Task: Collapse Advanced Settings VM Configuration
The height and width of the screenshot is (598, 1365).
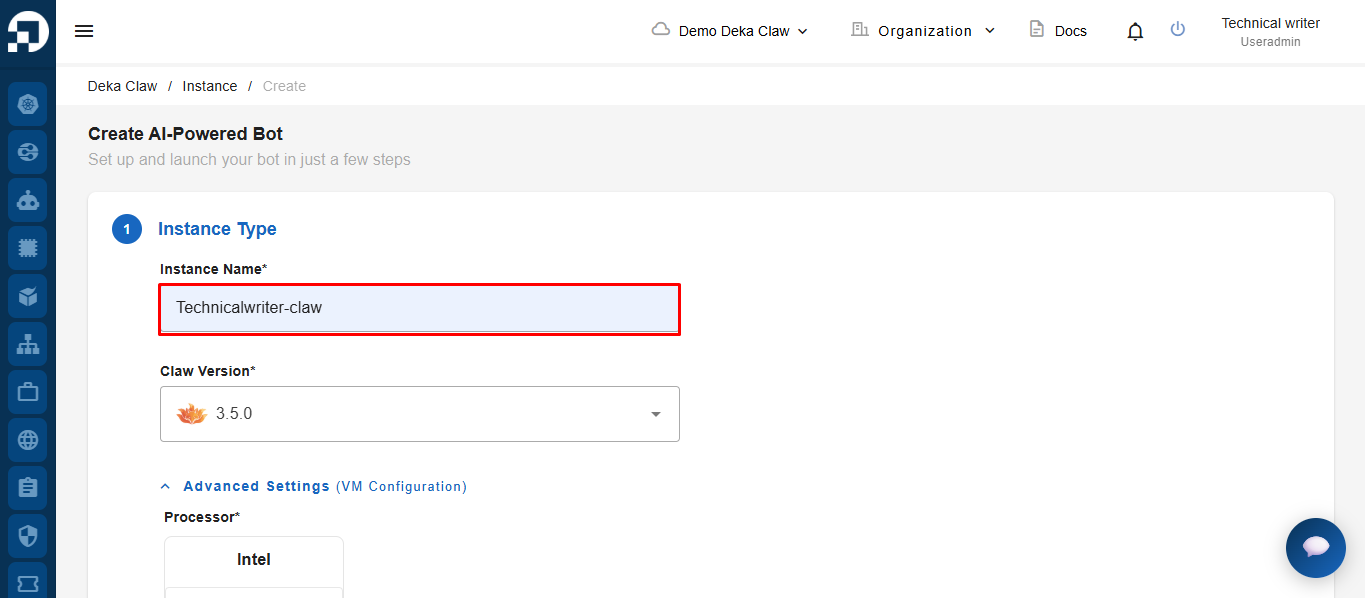Action: (313, 486)
